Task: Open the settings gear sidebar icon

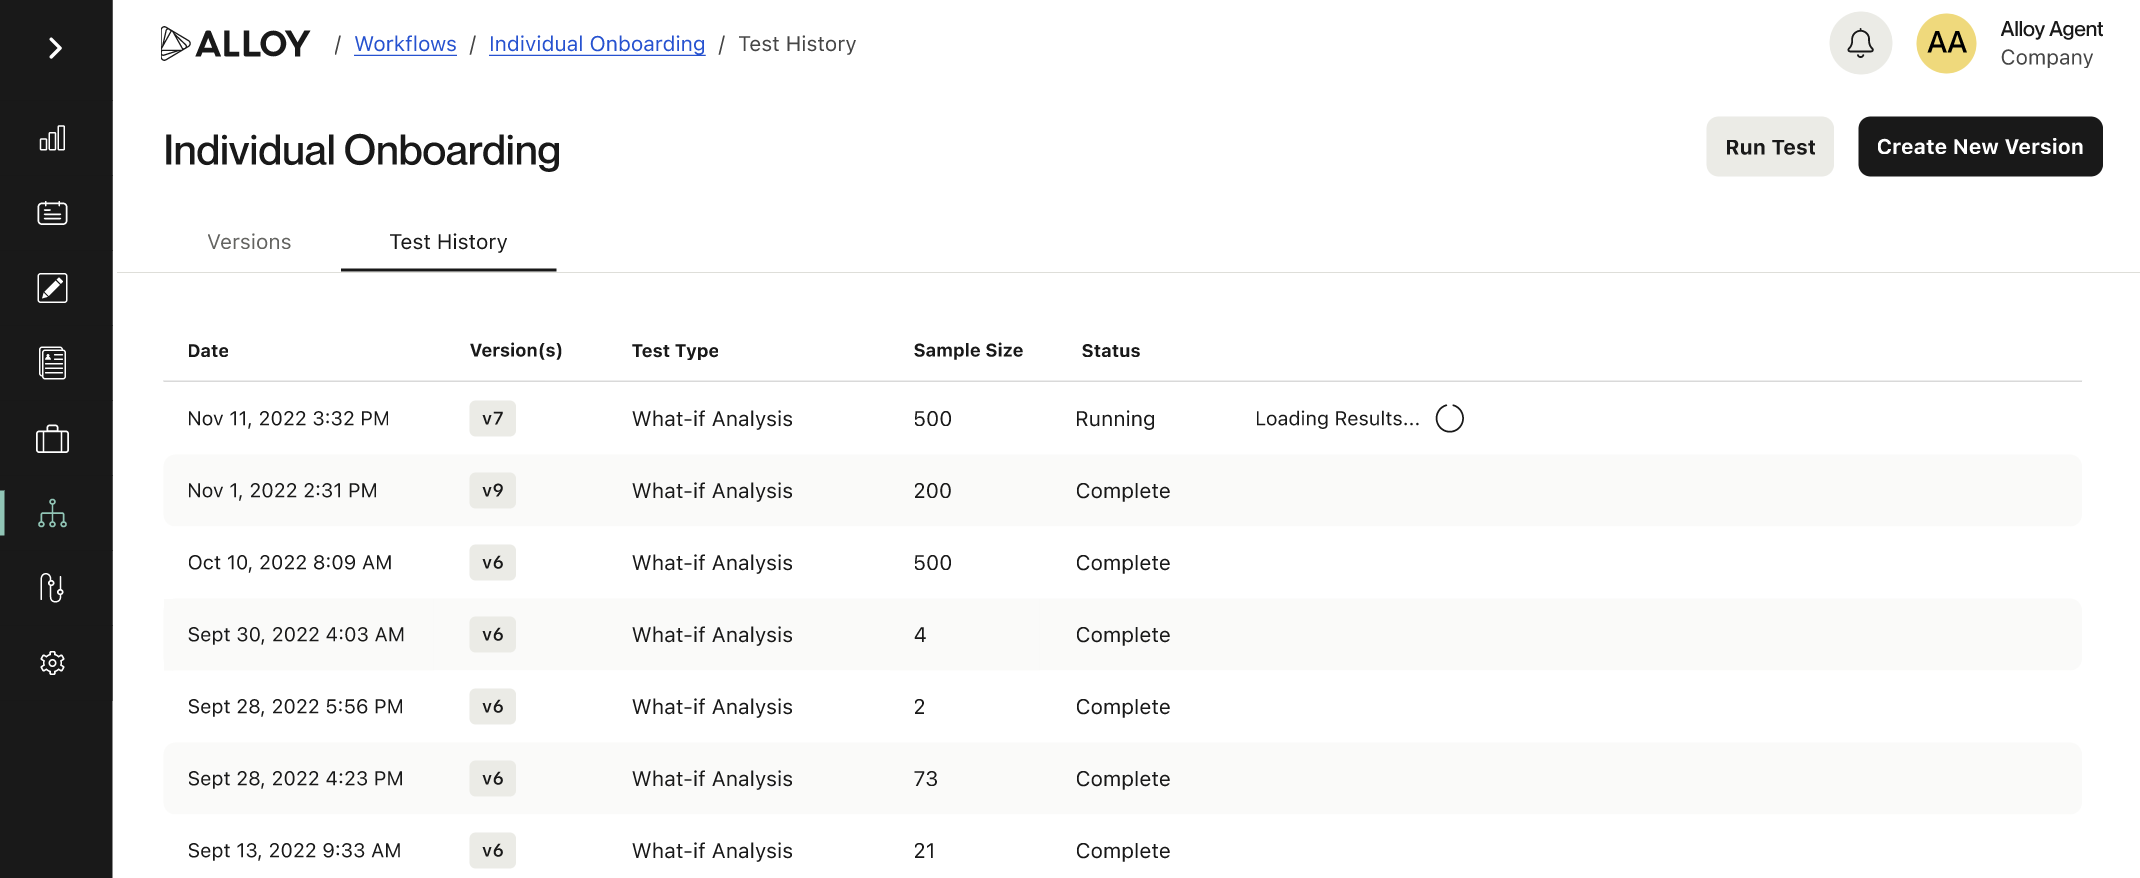Action: coord(52,663)
